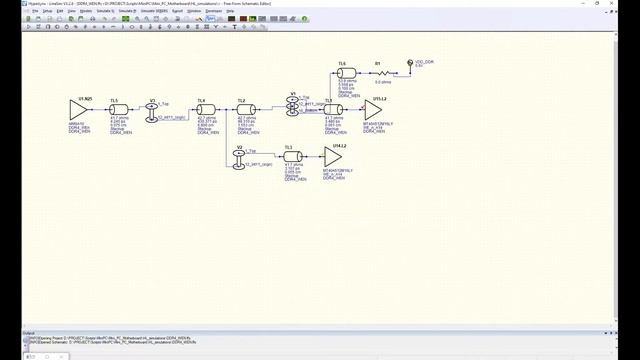The image size is (640, 360).
Task: Click the green circle help icon
Action: (304, 19)
